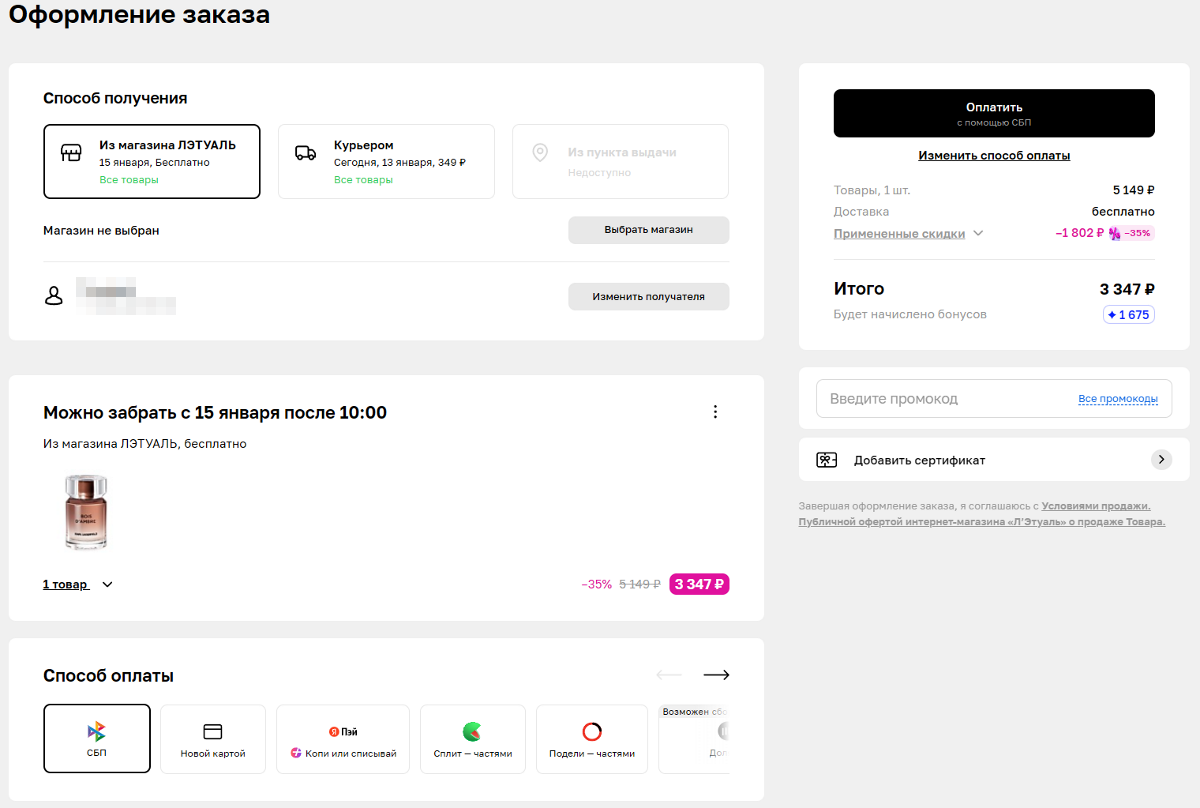Image resolution: width=1200 pixels, height=808 pixels.
Task: Select Яндекс Пэй payment option
Action: pos(343,738)
